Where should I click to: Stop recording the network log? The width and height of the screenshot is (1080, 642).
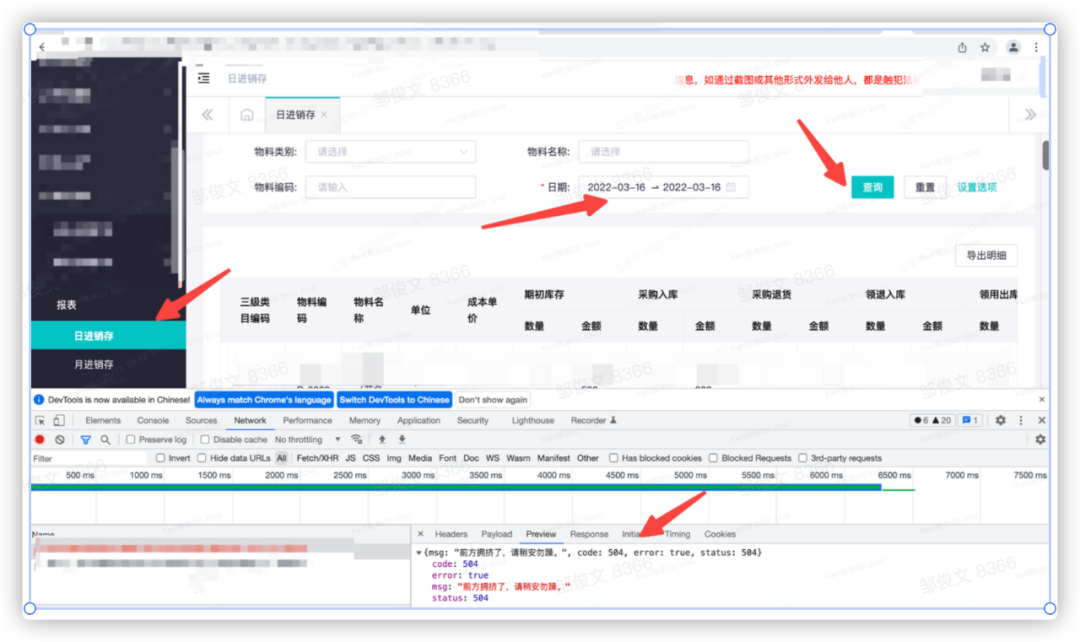40,439
